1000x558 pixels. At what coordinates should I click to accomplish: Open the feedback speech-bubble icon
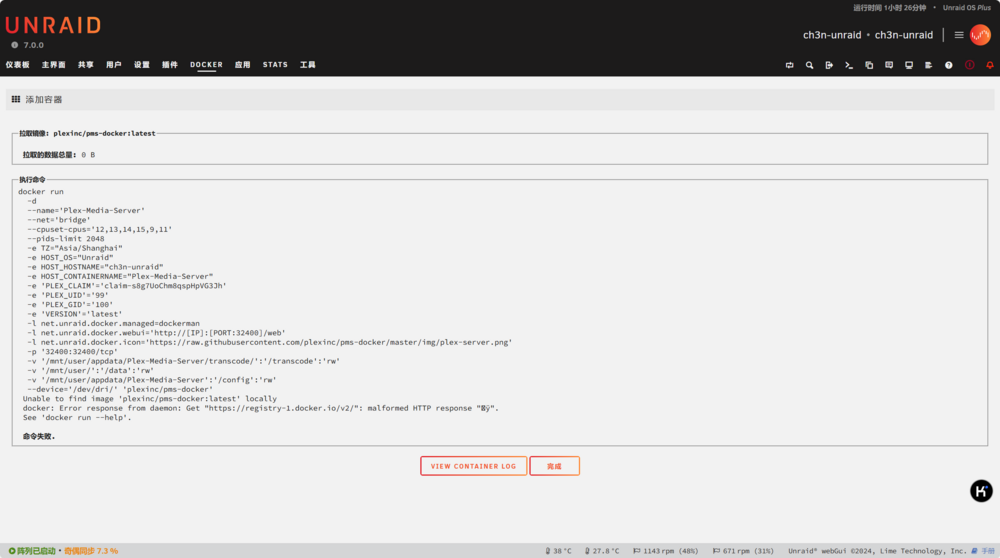889,65
